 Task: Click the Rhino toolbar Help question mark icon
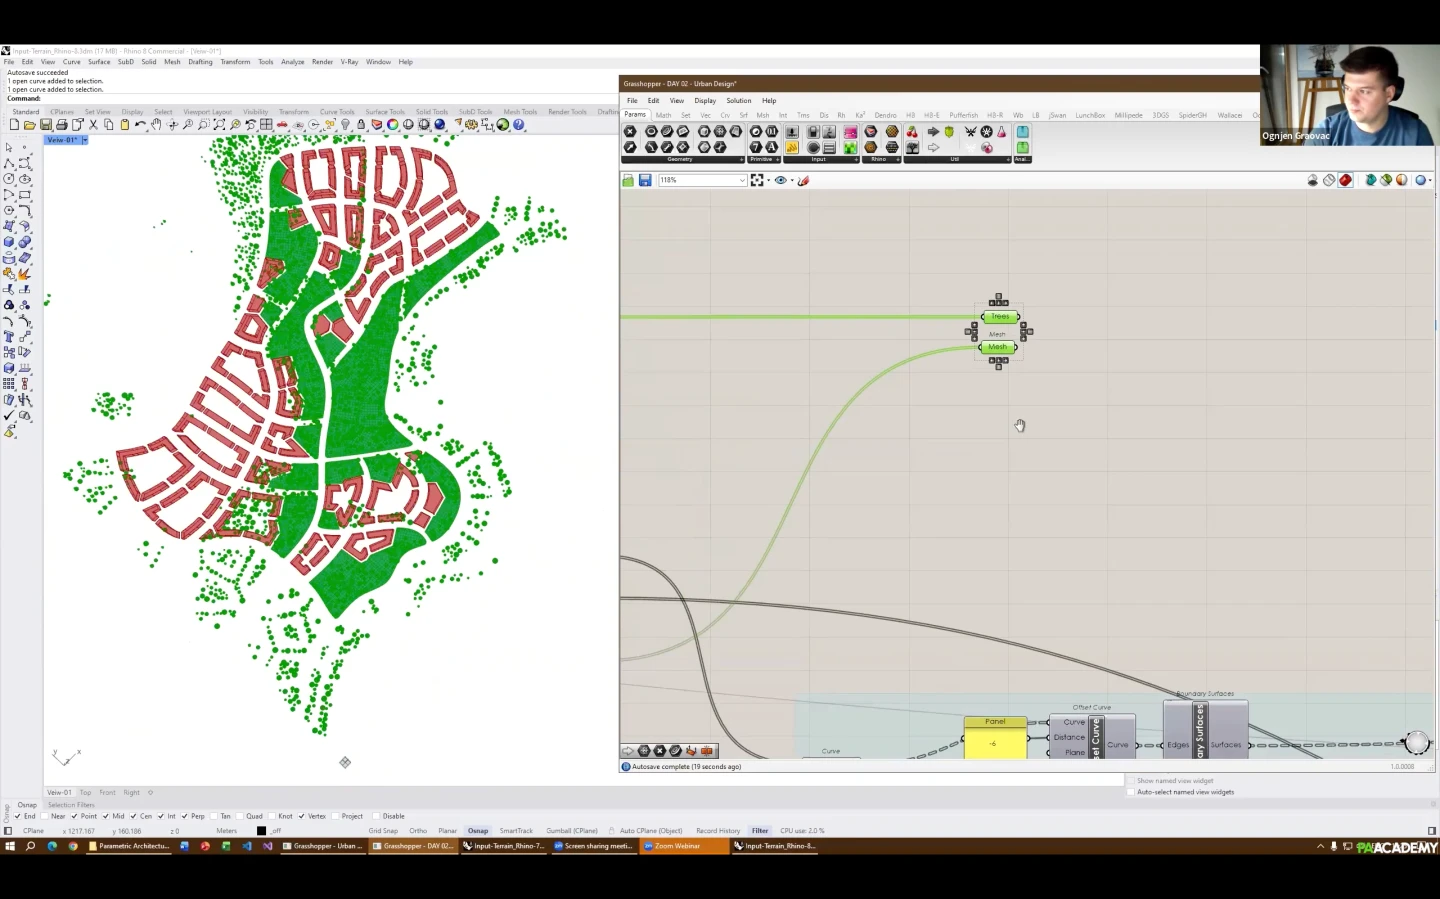[x=519, y=125]
